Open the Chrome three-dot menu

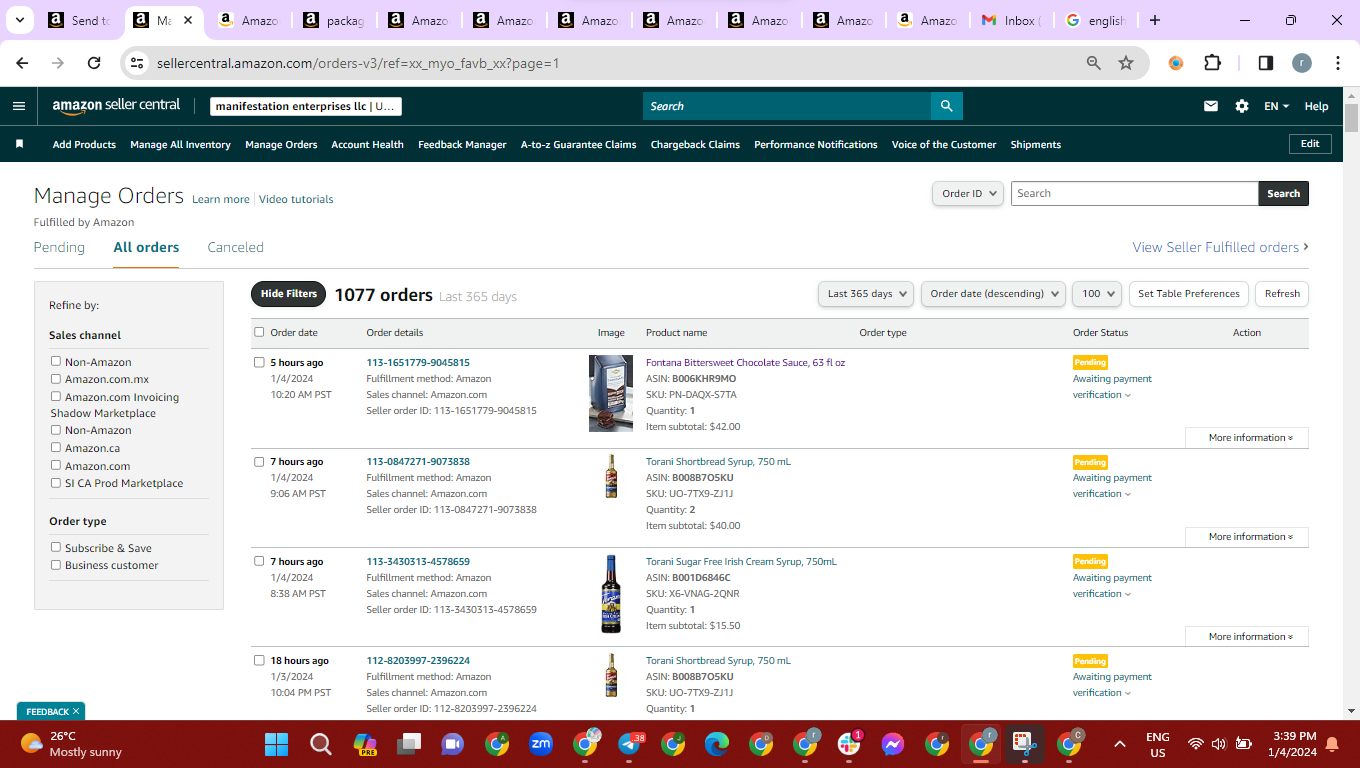point(1337,63)
